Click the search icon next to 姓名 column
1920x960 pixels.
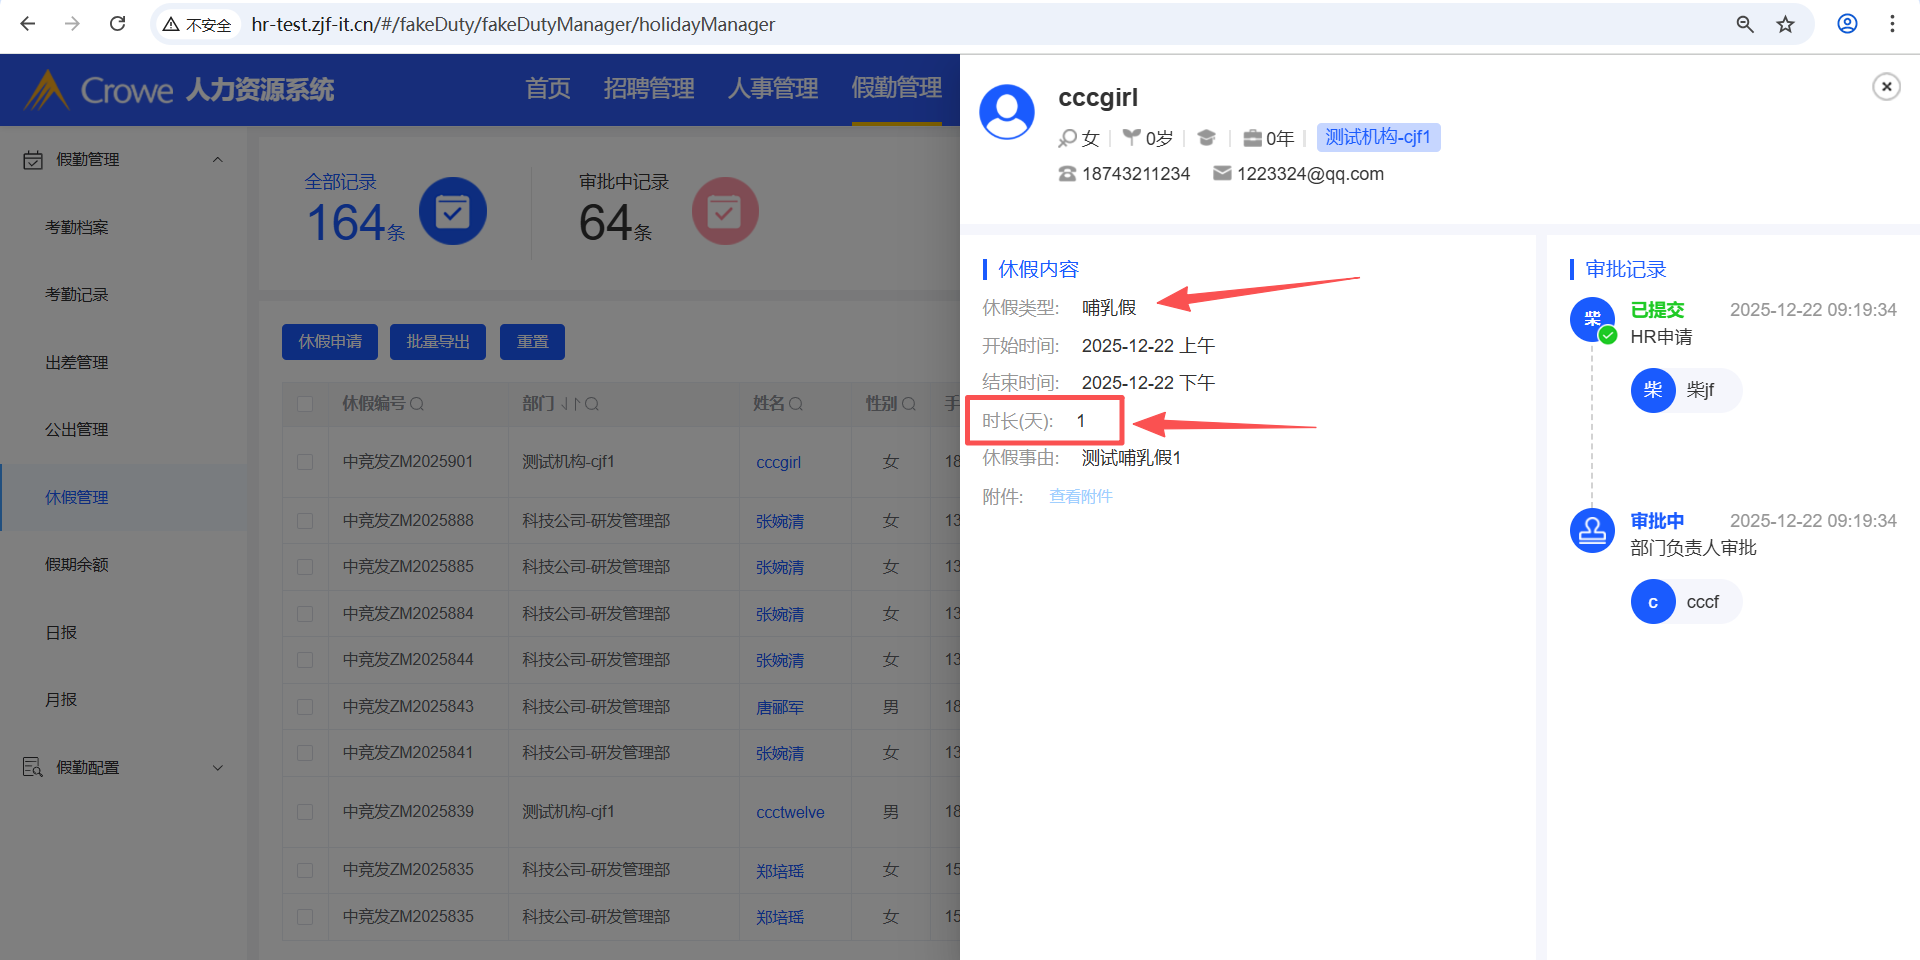pos(796,404)
